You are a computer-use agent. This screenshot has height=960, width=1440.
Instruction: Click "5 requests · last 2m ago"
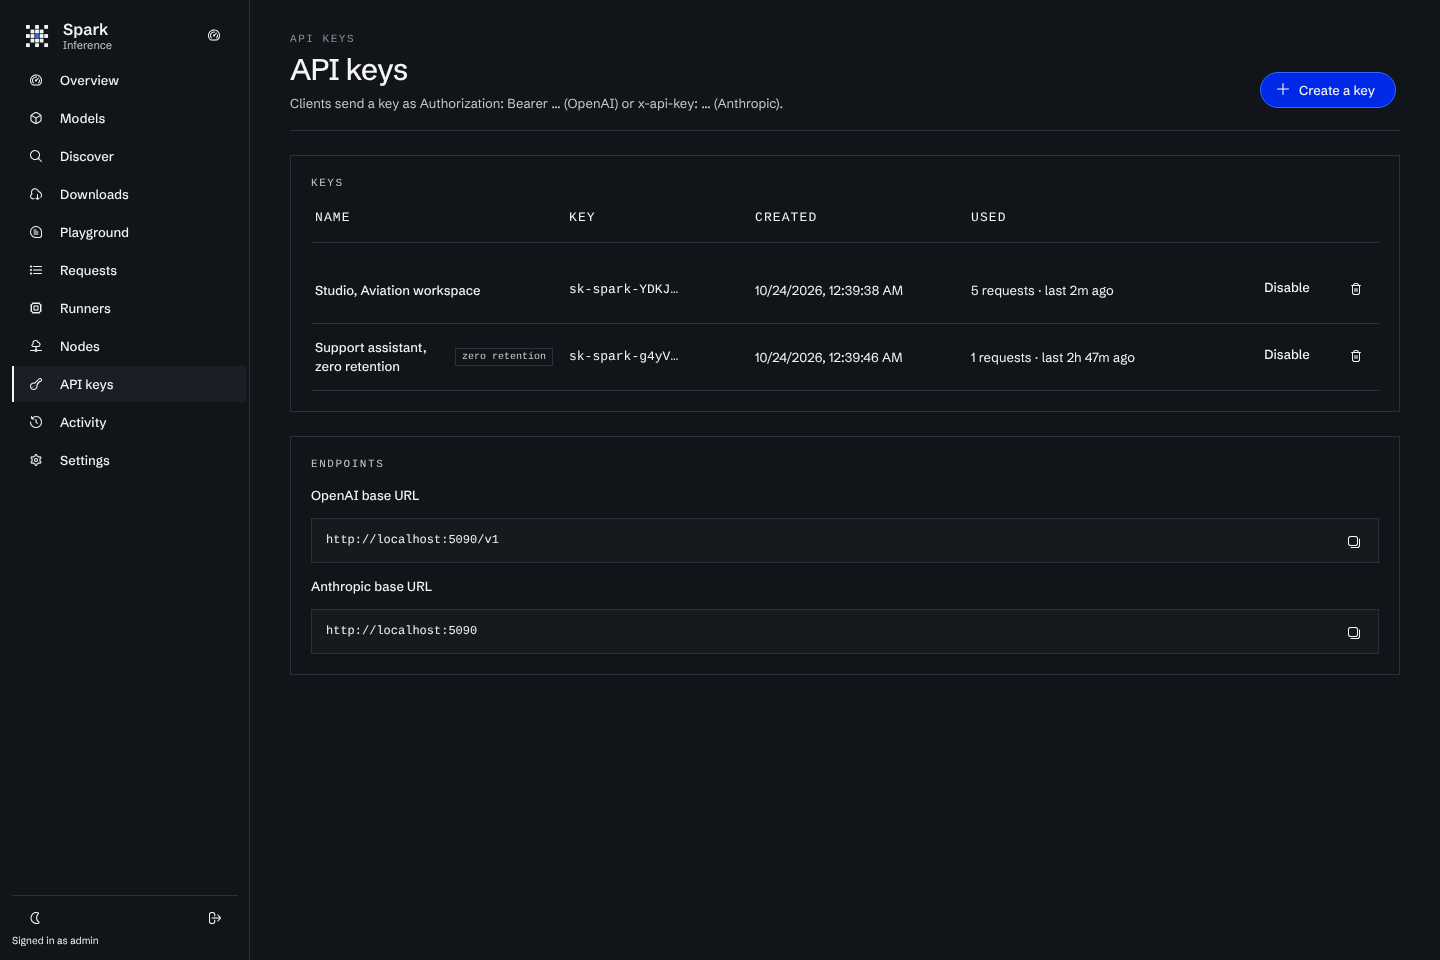pos(1042,290)
